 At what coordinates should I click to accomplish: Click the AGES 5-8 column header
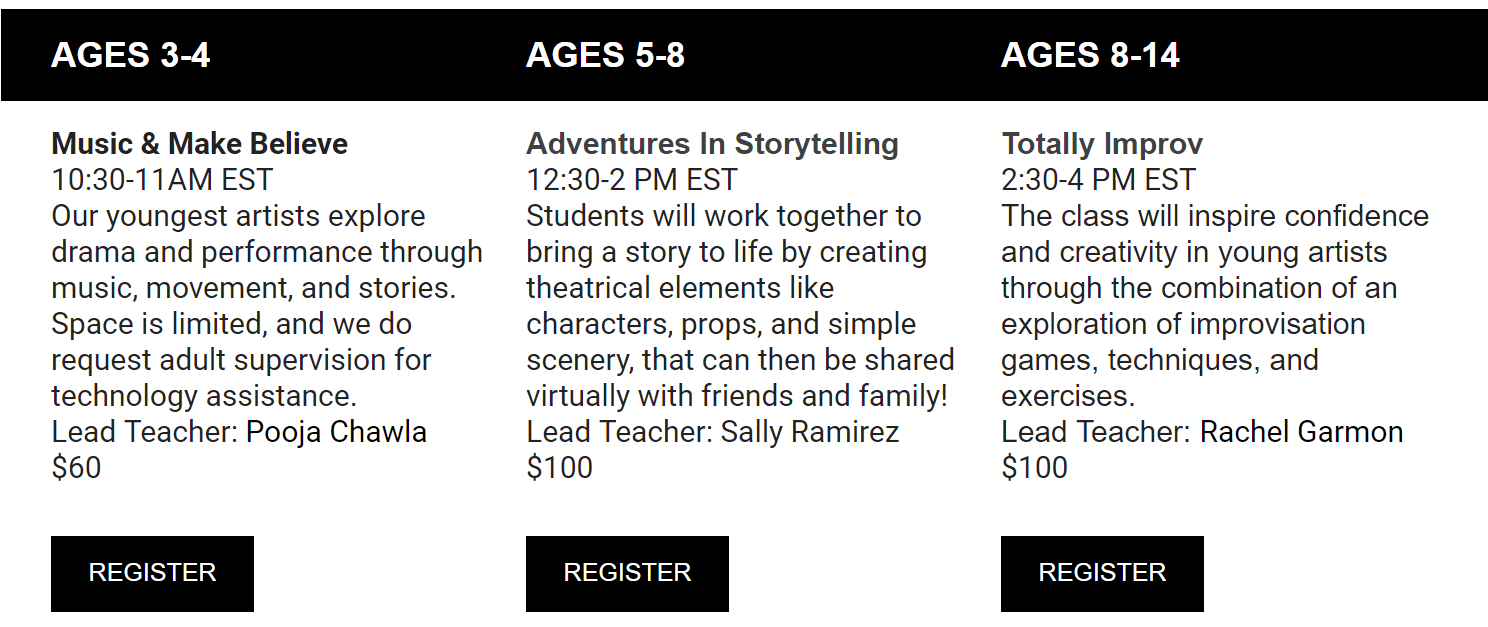(606, 55)
